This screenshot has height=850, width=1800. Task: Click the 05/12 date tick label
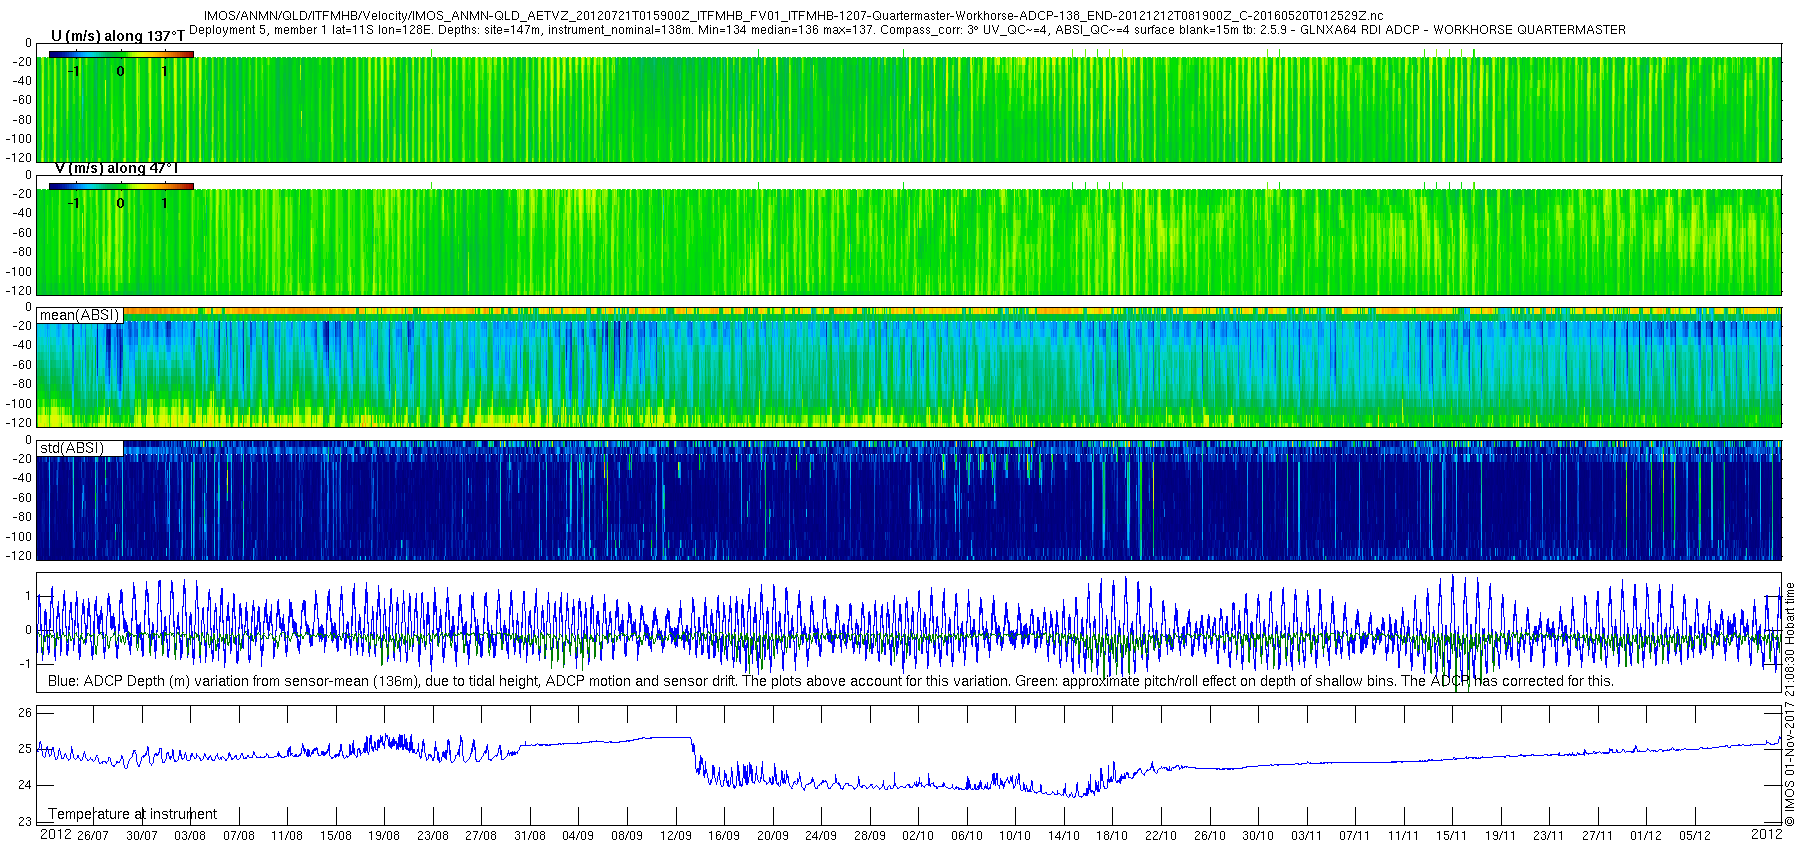pos(1694,836)
